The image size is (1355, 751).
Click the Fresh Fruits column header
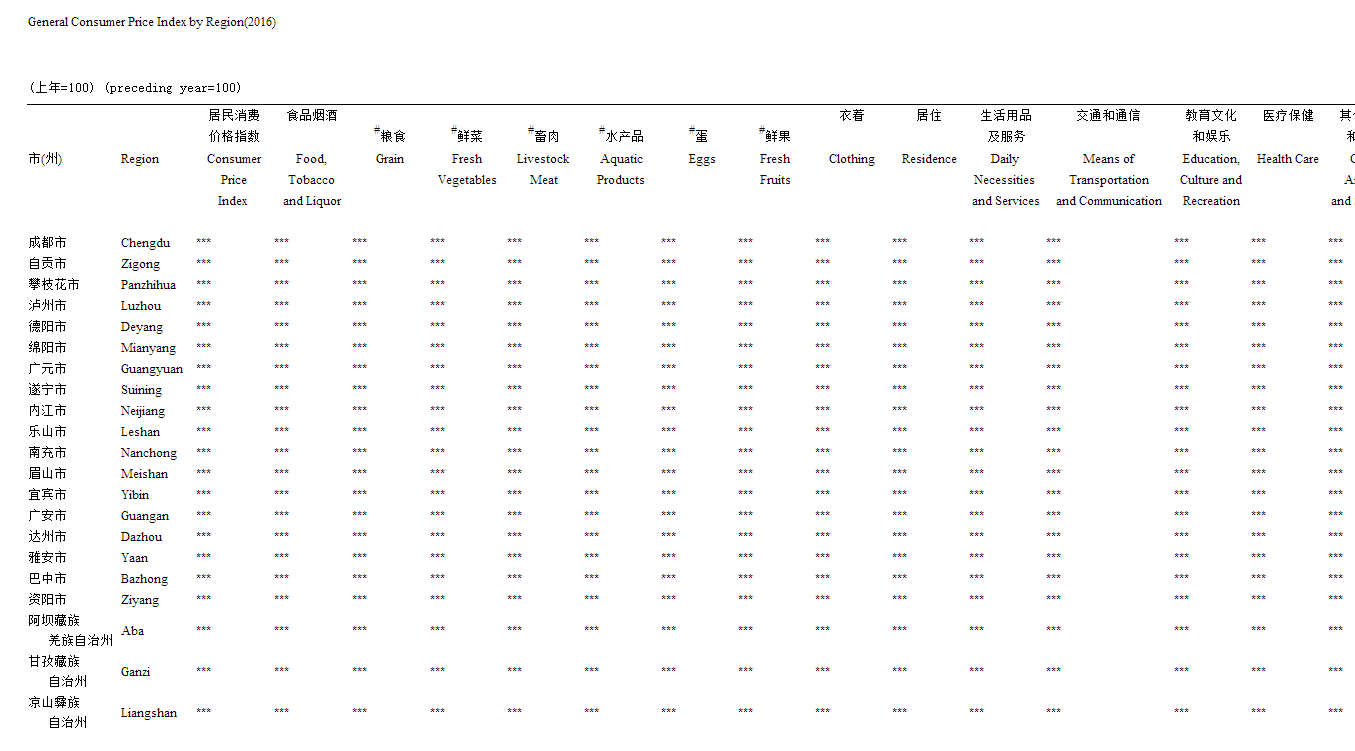tap(775, 170)
